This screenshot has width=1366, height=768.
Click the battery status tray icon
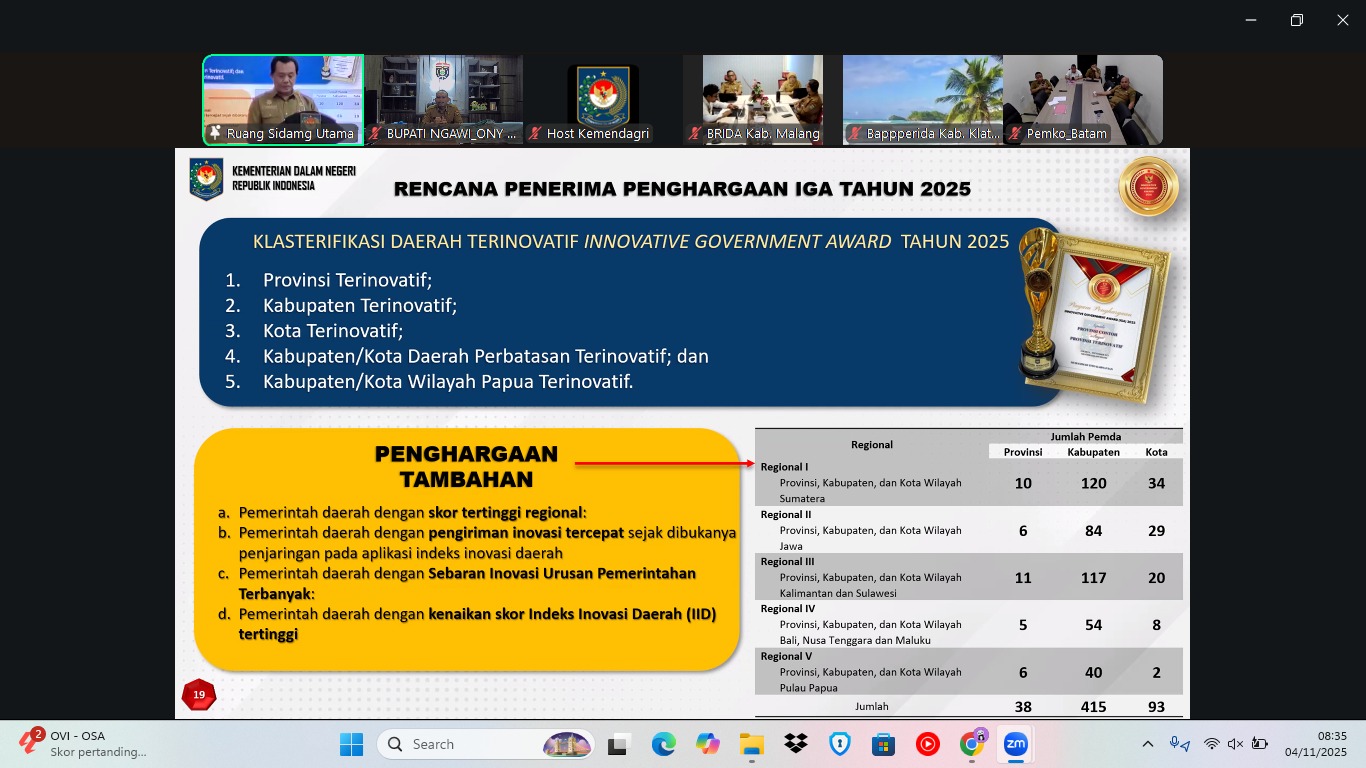click(x=1260, y=744)
